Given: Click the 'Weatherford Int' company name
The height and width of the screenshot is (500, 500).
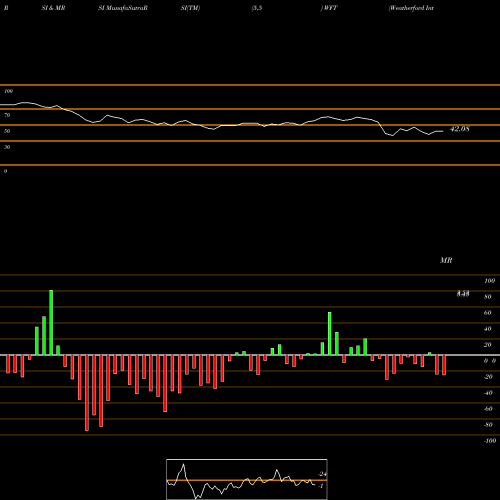Looking at the screenshot, I should click(x=411, y=8).
